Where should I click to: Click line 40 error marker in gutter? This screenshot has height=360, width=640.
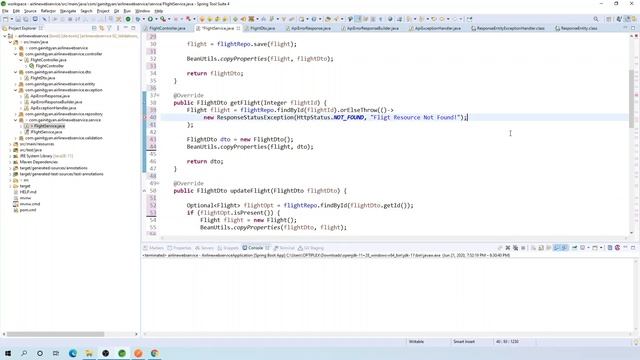pos(144,118)
